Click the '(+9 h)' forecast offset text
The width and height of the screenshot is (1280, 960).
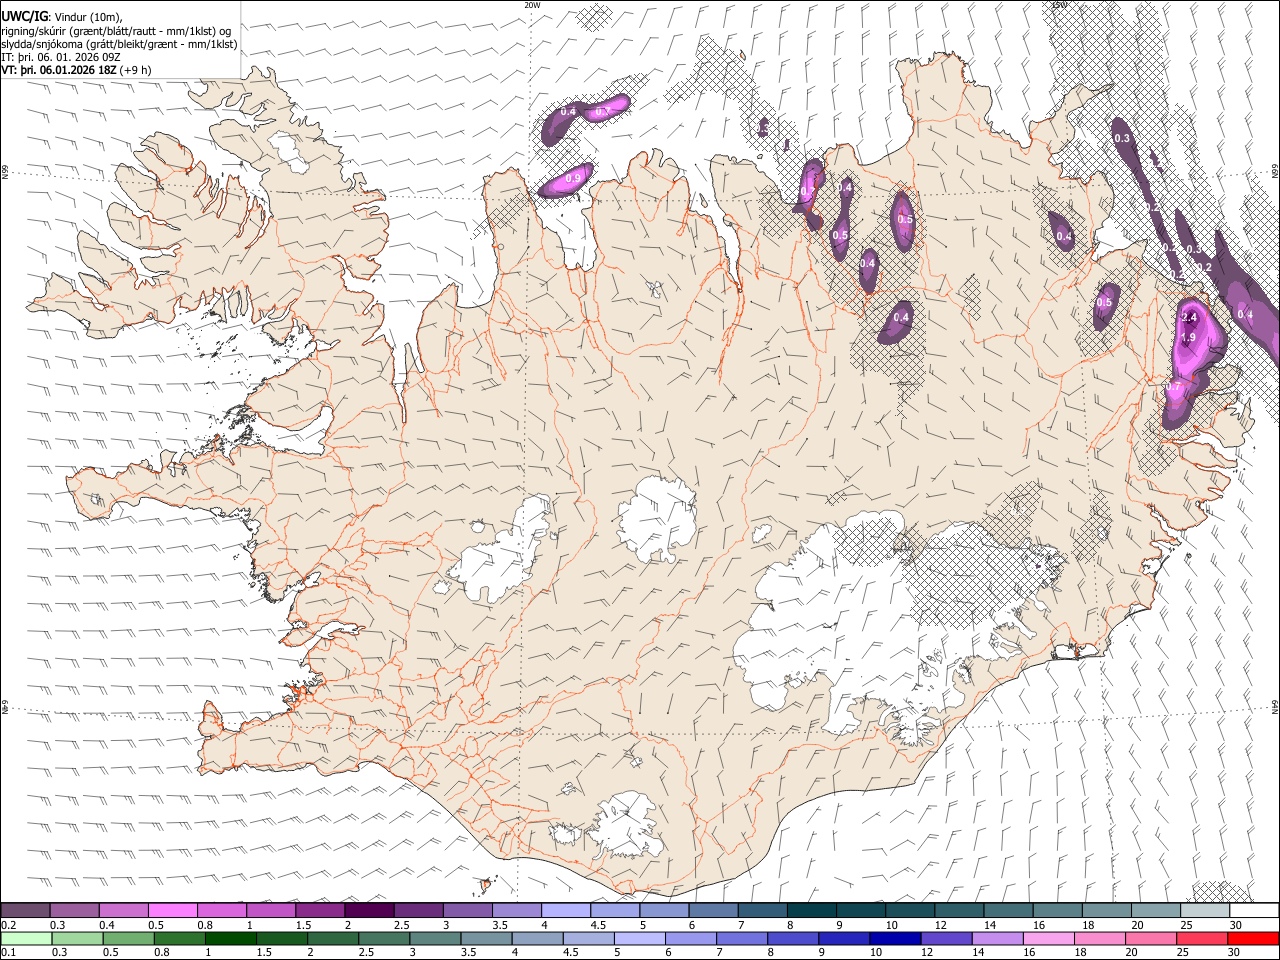[x=136, y=70]
